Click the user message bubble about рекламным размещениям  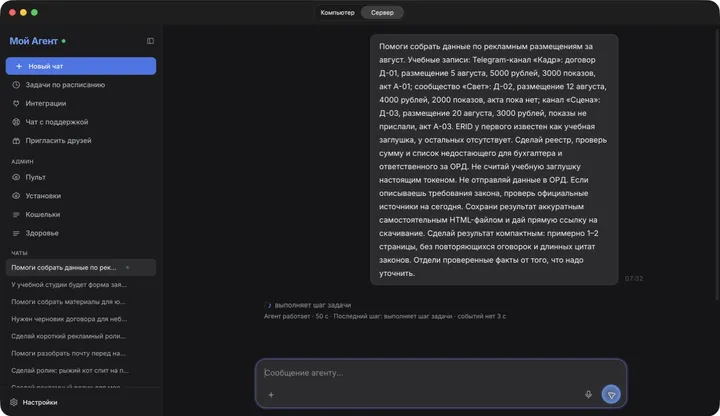click(x=494, y=160)
